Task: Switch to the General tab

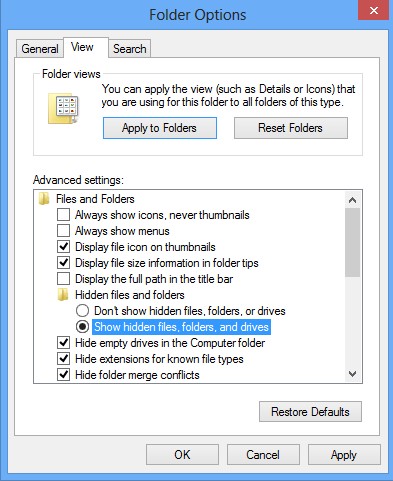Action: (40, 49)
